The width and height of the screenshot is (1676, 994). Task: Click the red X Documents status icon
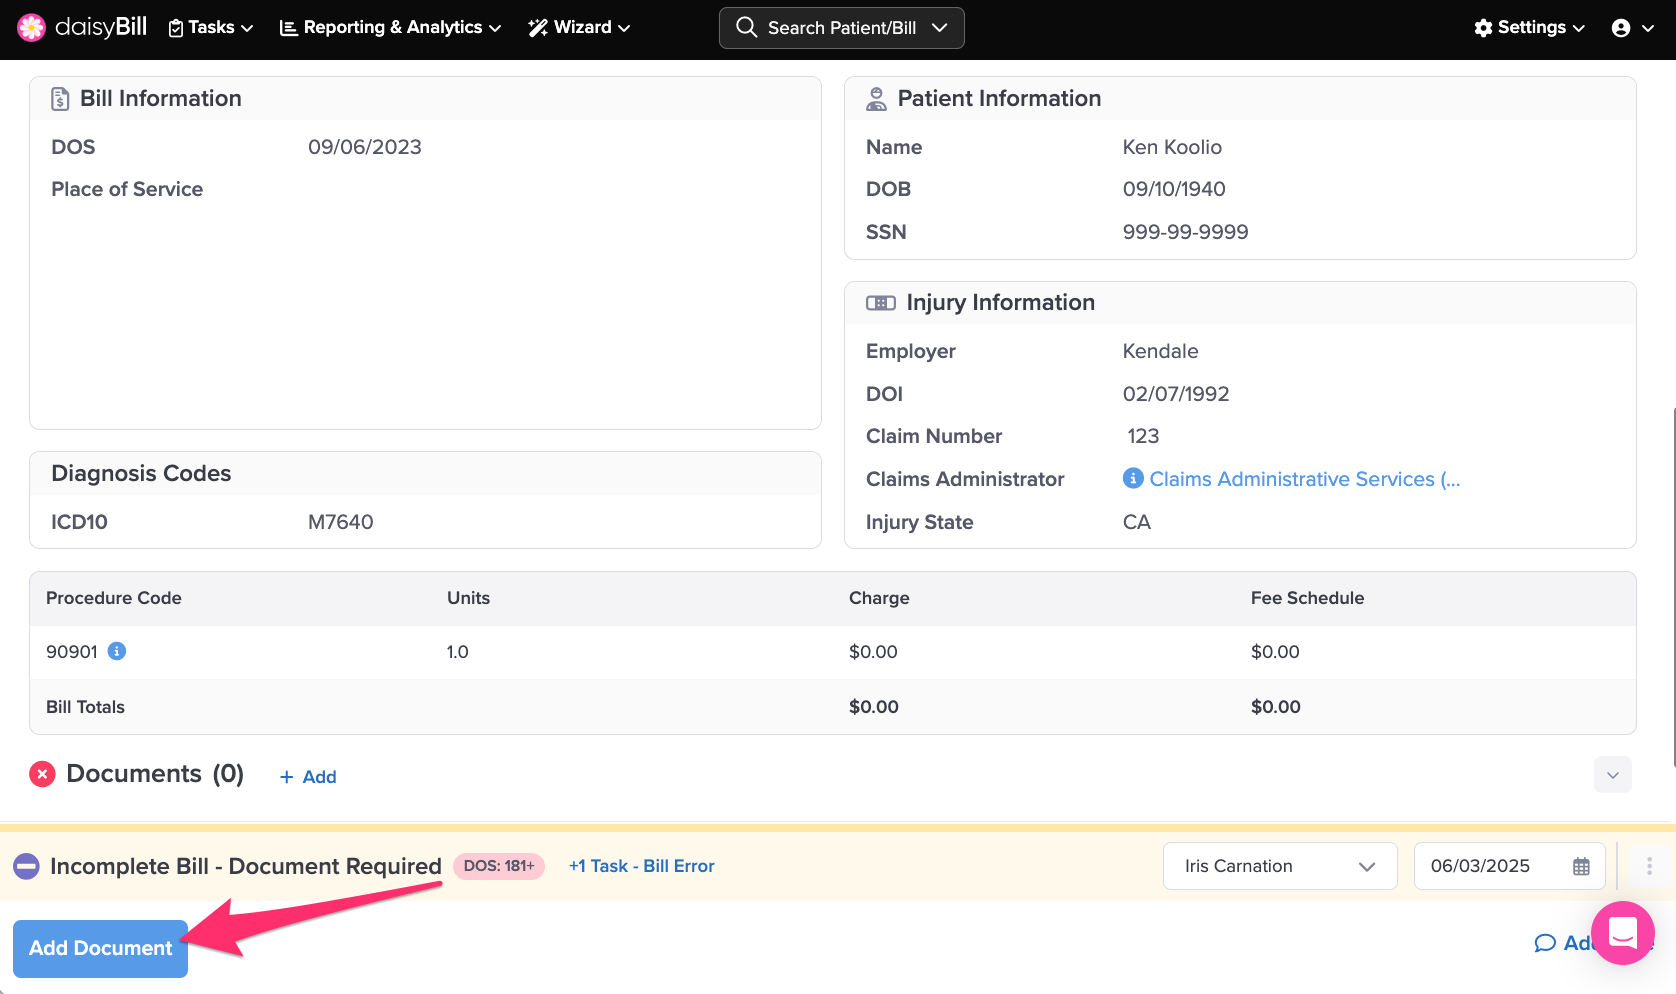[x=42, y=774]
